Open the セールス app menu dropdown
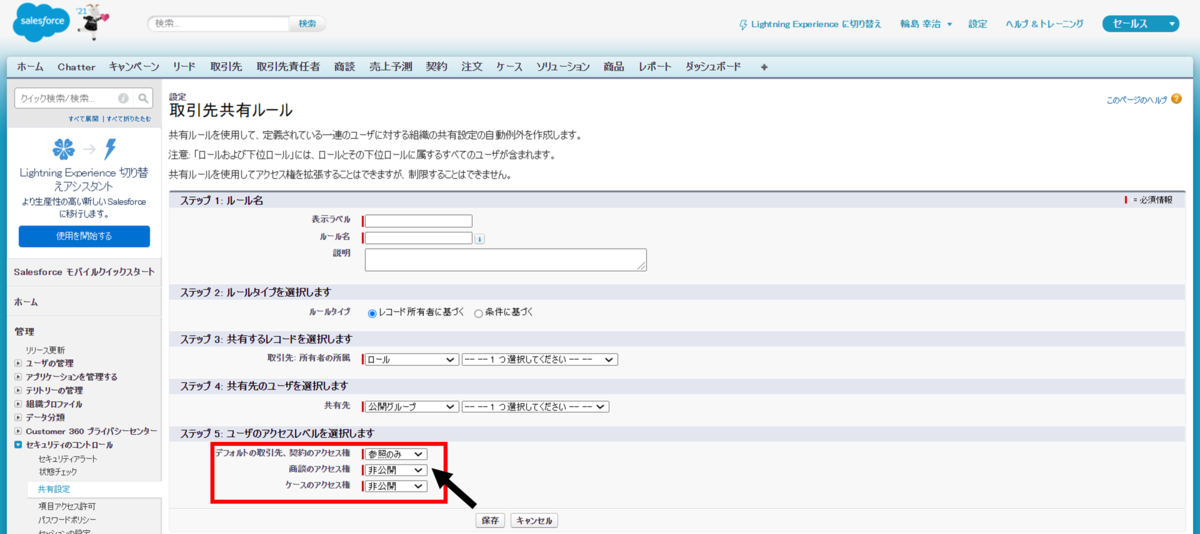Image resolution: width=1200 pixels, height=534 pixels. pos(1141,23)
